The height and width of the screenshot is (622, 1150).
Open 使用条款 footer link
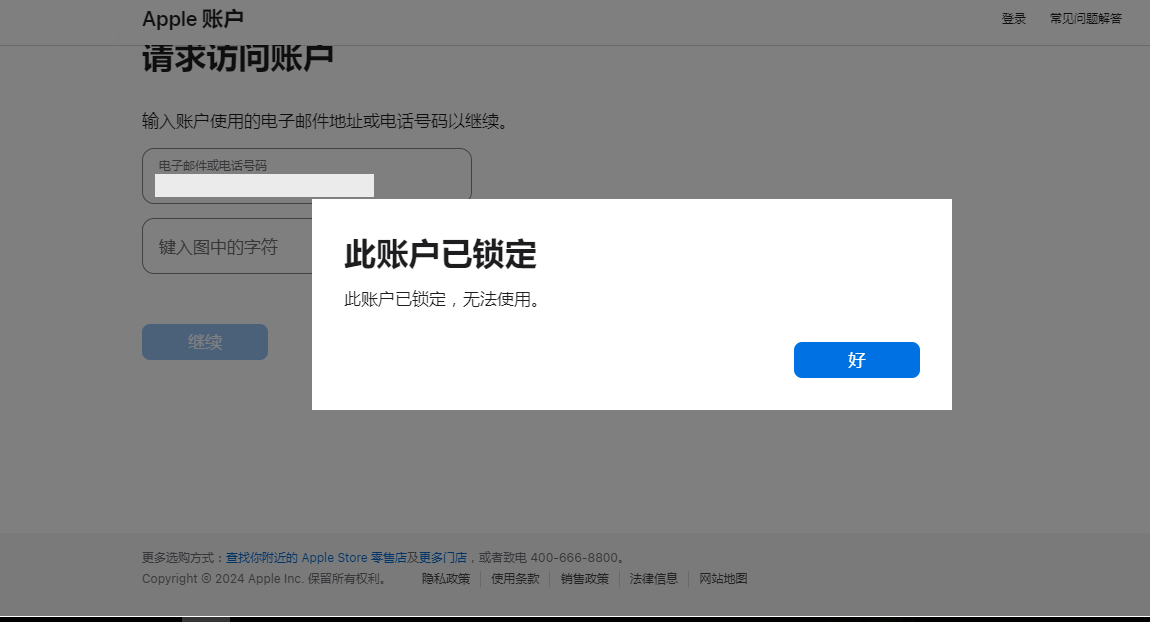[515, 579]
